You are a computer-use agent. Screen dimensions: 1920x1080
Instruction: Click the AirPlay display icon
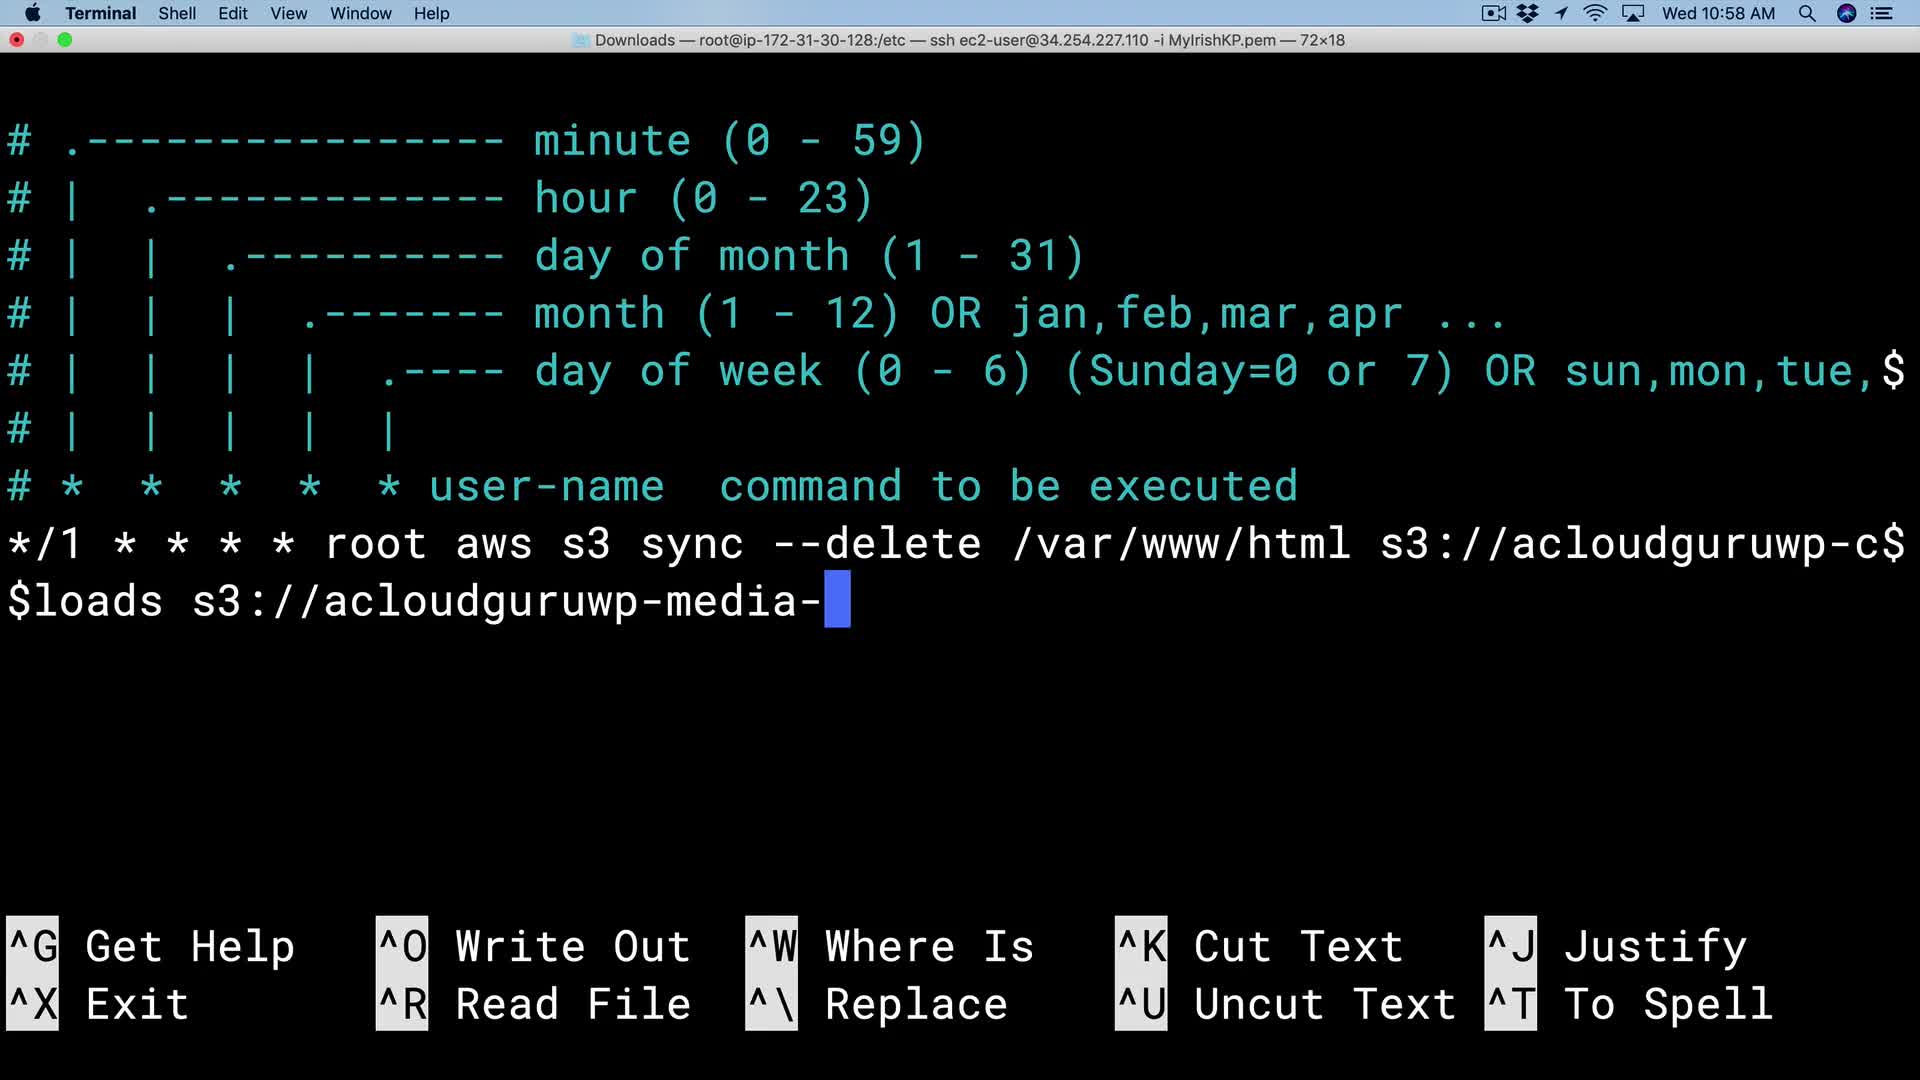point(1633,13)
